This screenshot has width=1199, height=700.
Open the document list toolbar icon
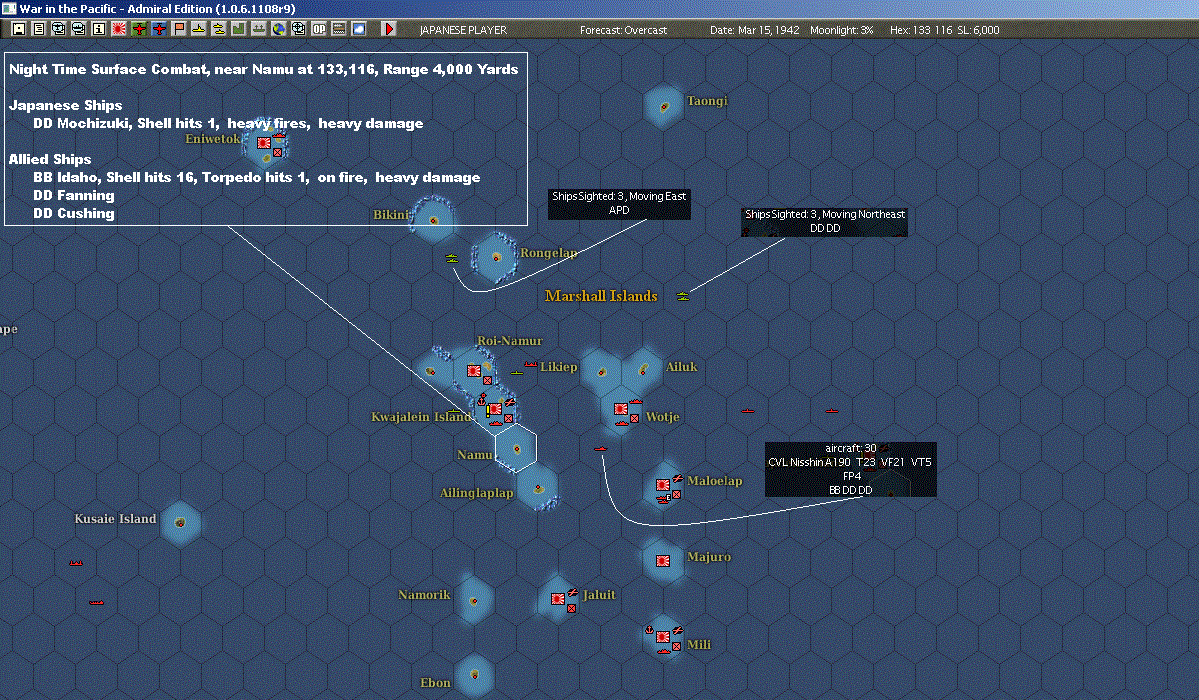pos(39,29)
